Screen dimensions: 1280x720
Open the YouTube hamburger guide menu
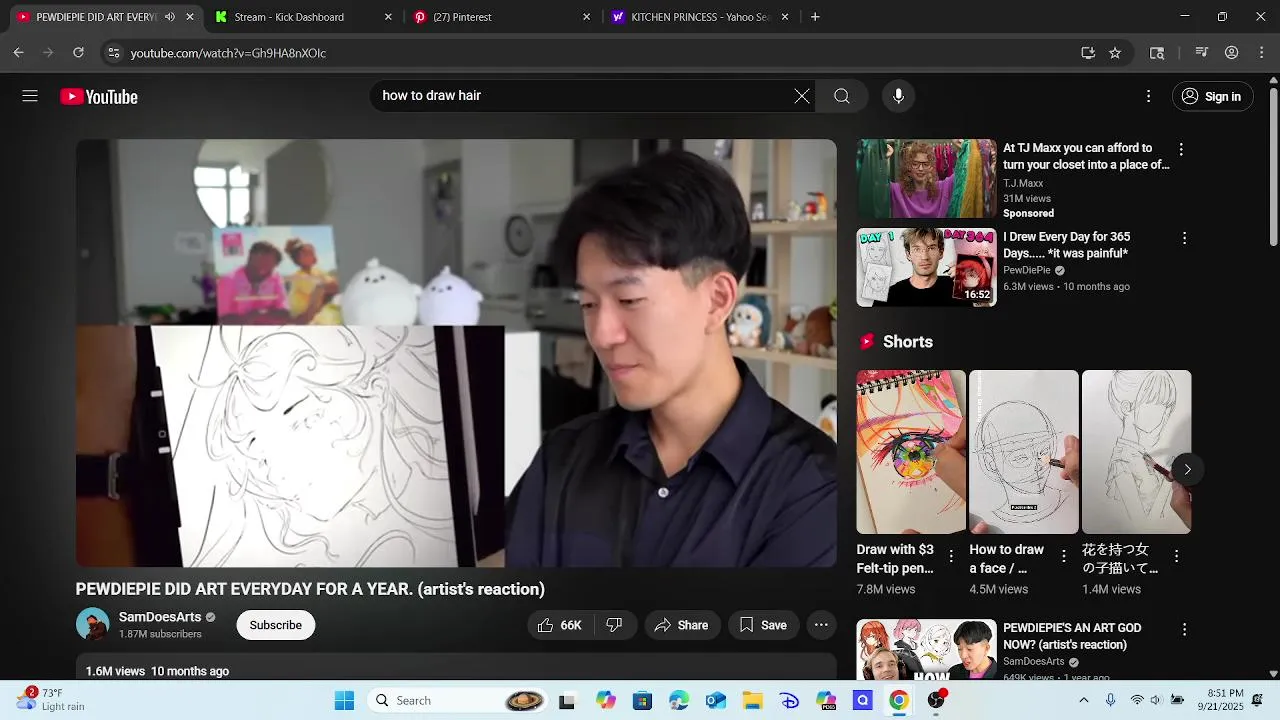pyautogui.click(x=30, y=96)
